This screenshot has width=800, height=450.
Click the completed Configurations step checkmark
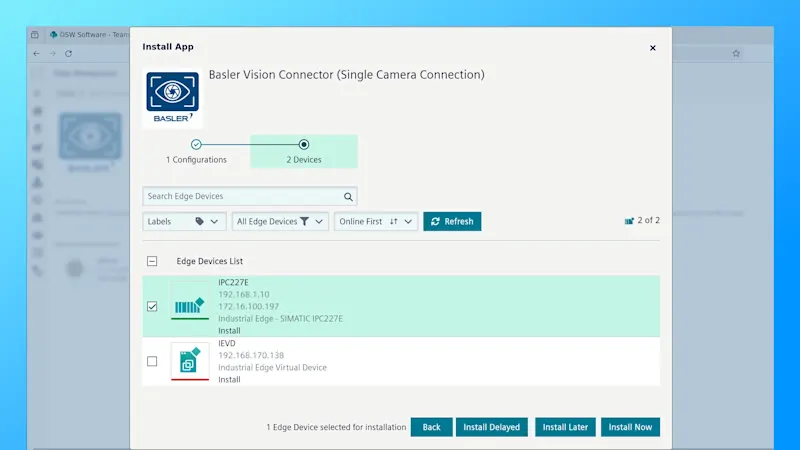click(196, 144)
